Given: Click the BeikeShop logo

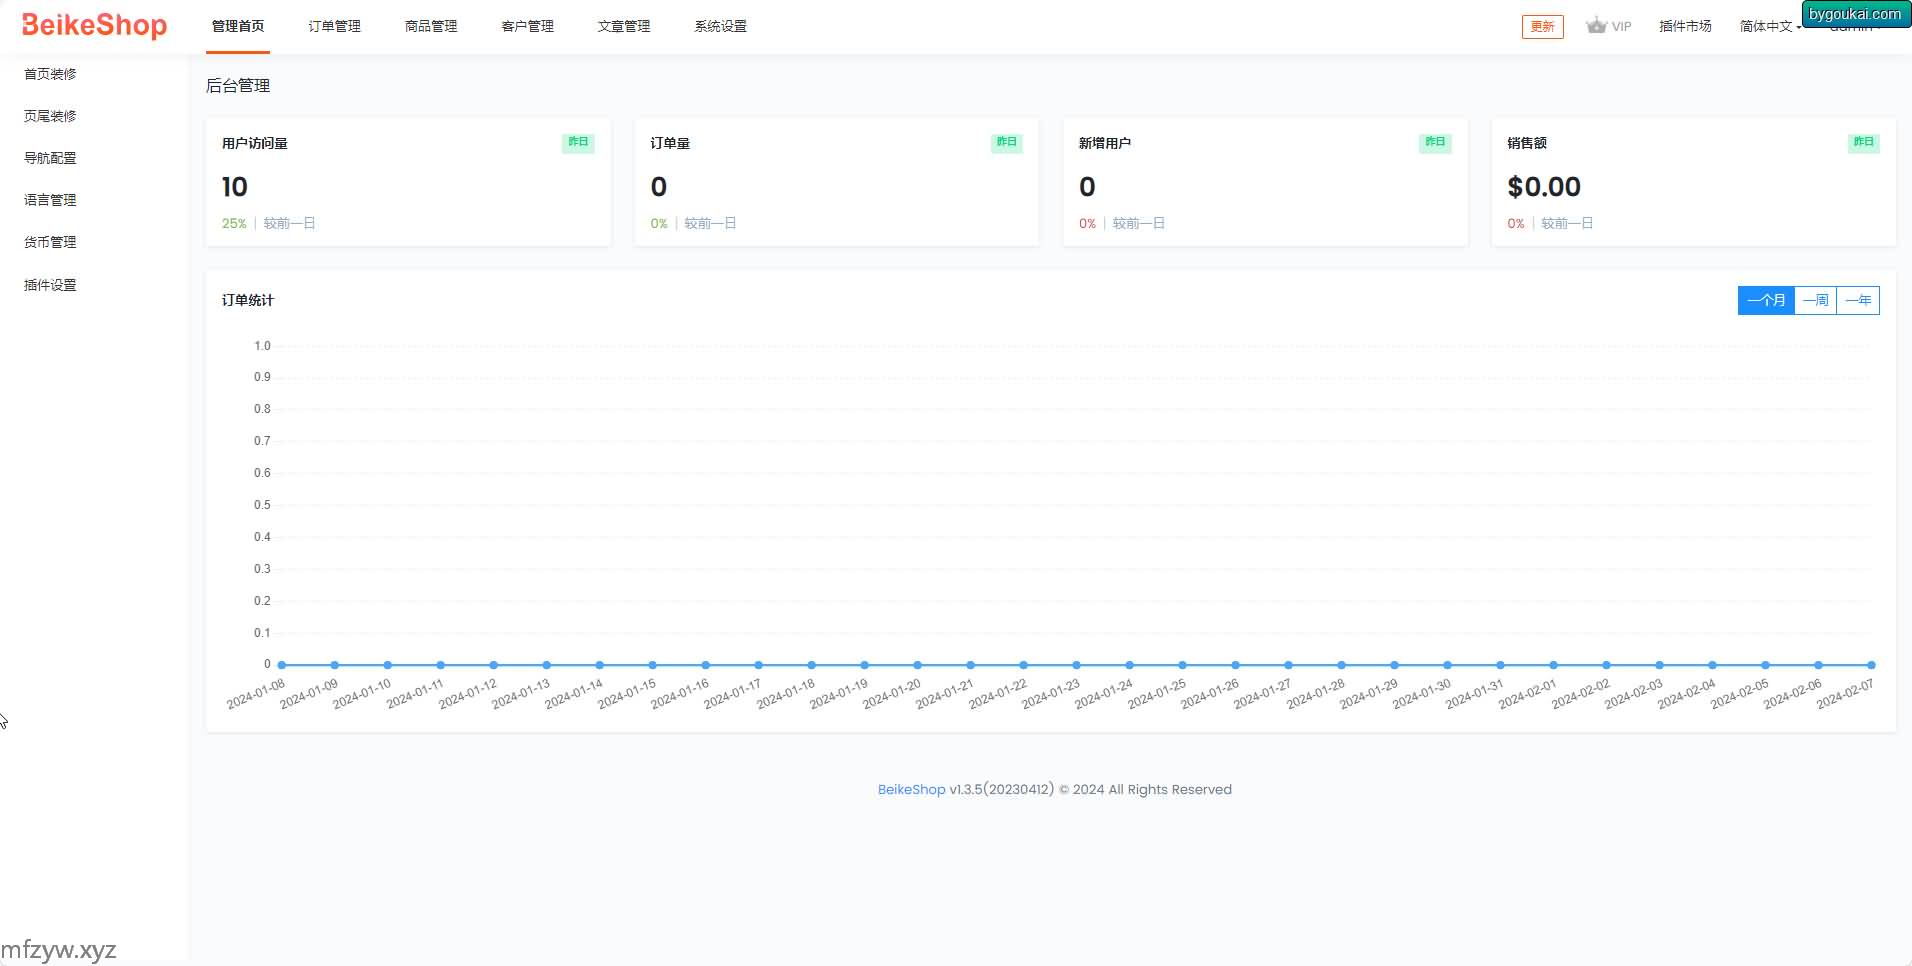Looking at the screenshot, I should click(x=94, y=25).
